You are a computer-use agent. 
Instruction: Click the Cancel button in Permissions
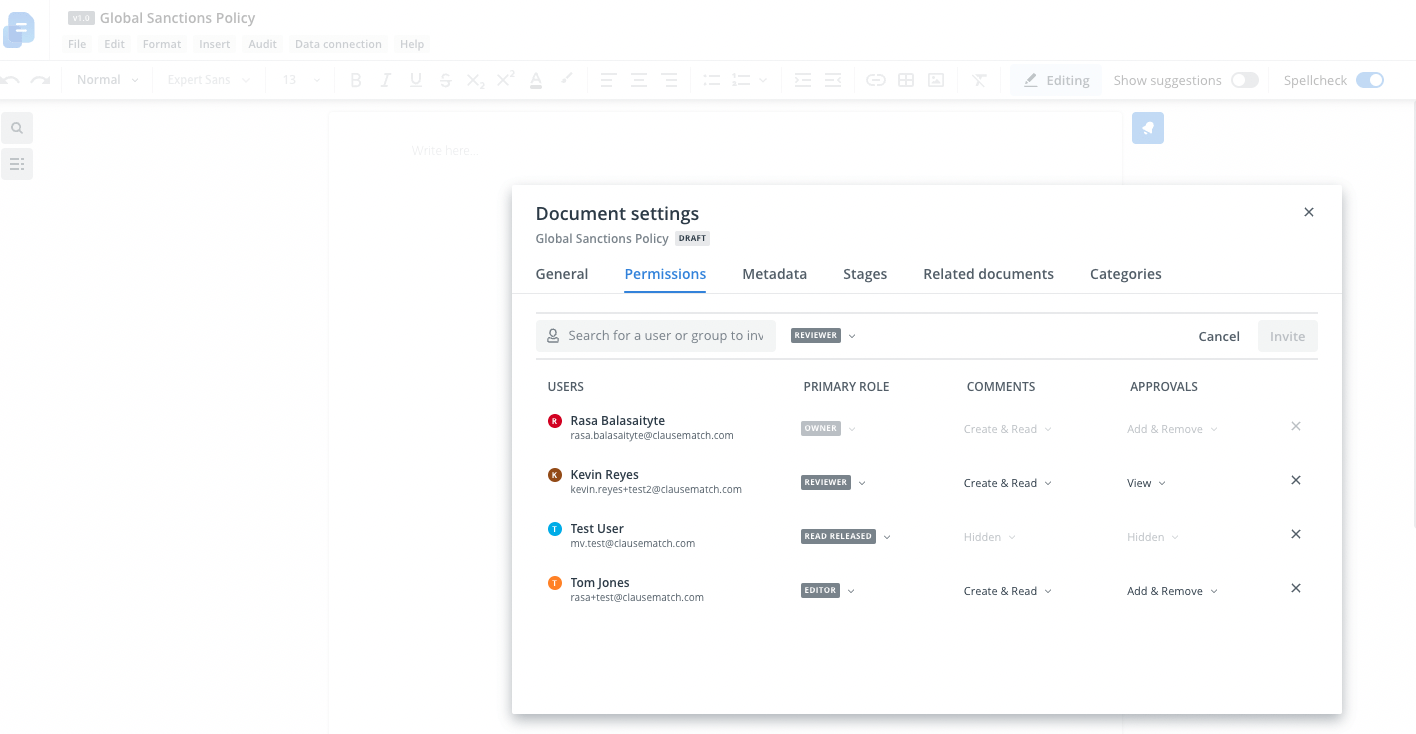1218,336
